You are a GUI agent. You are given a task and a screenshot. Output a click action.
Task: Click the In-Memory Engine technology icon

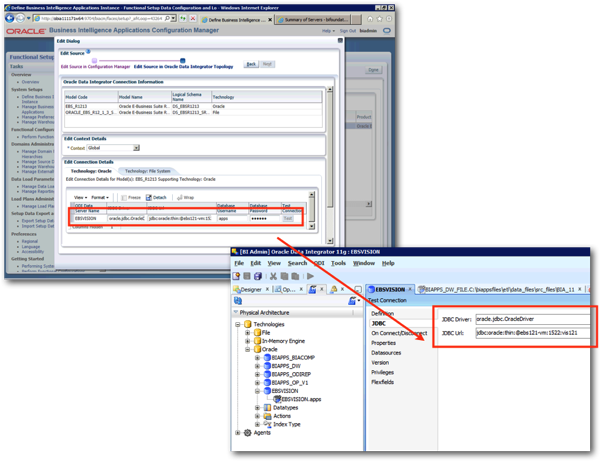(x=258, y=341)
